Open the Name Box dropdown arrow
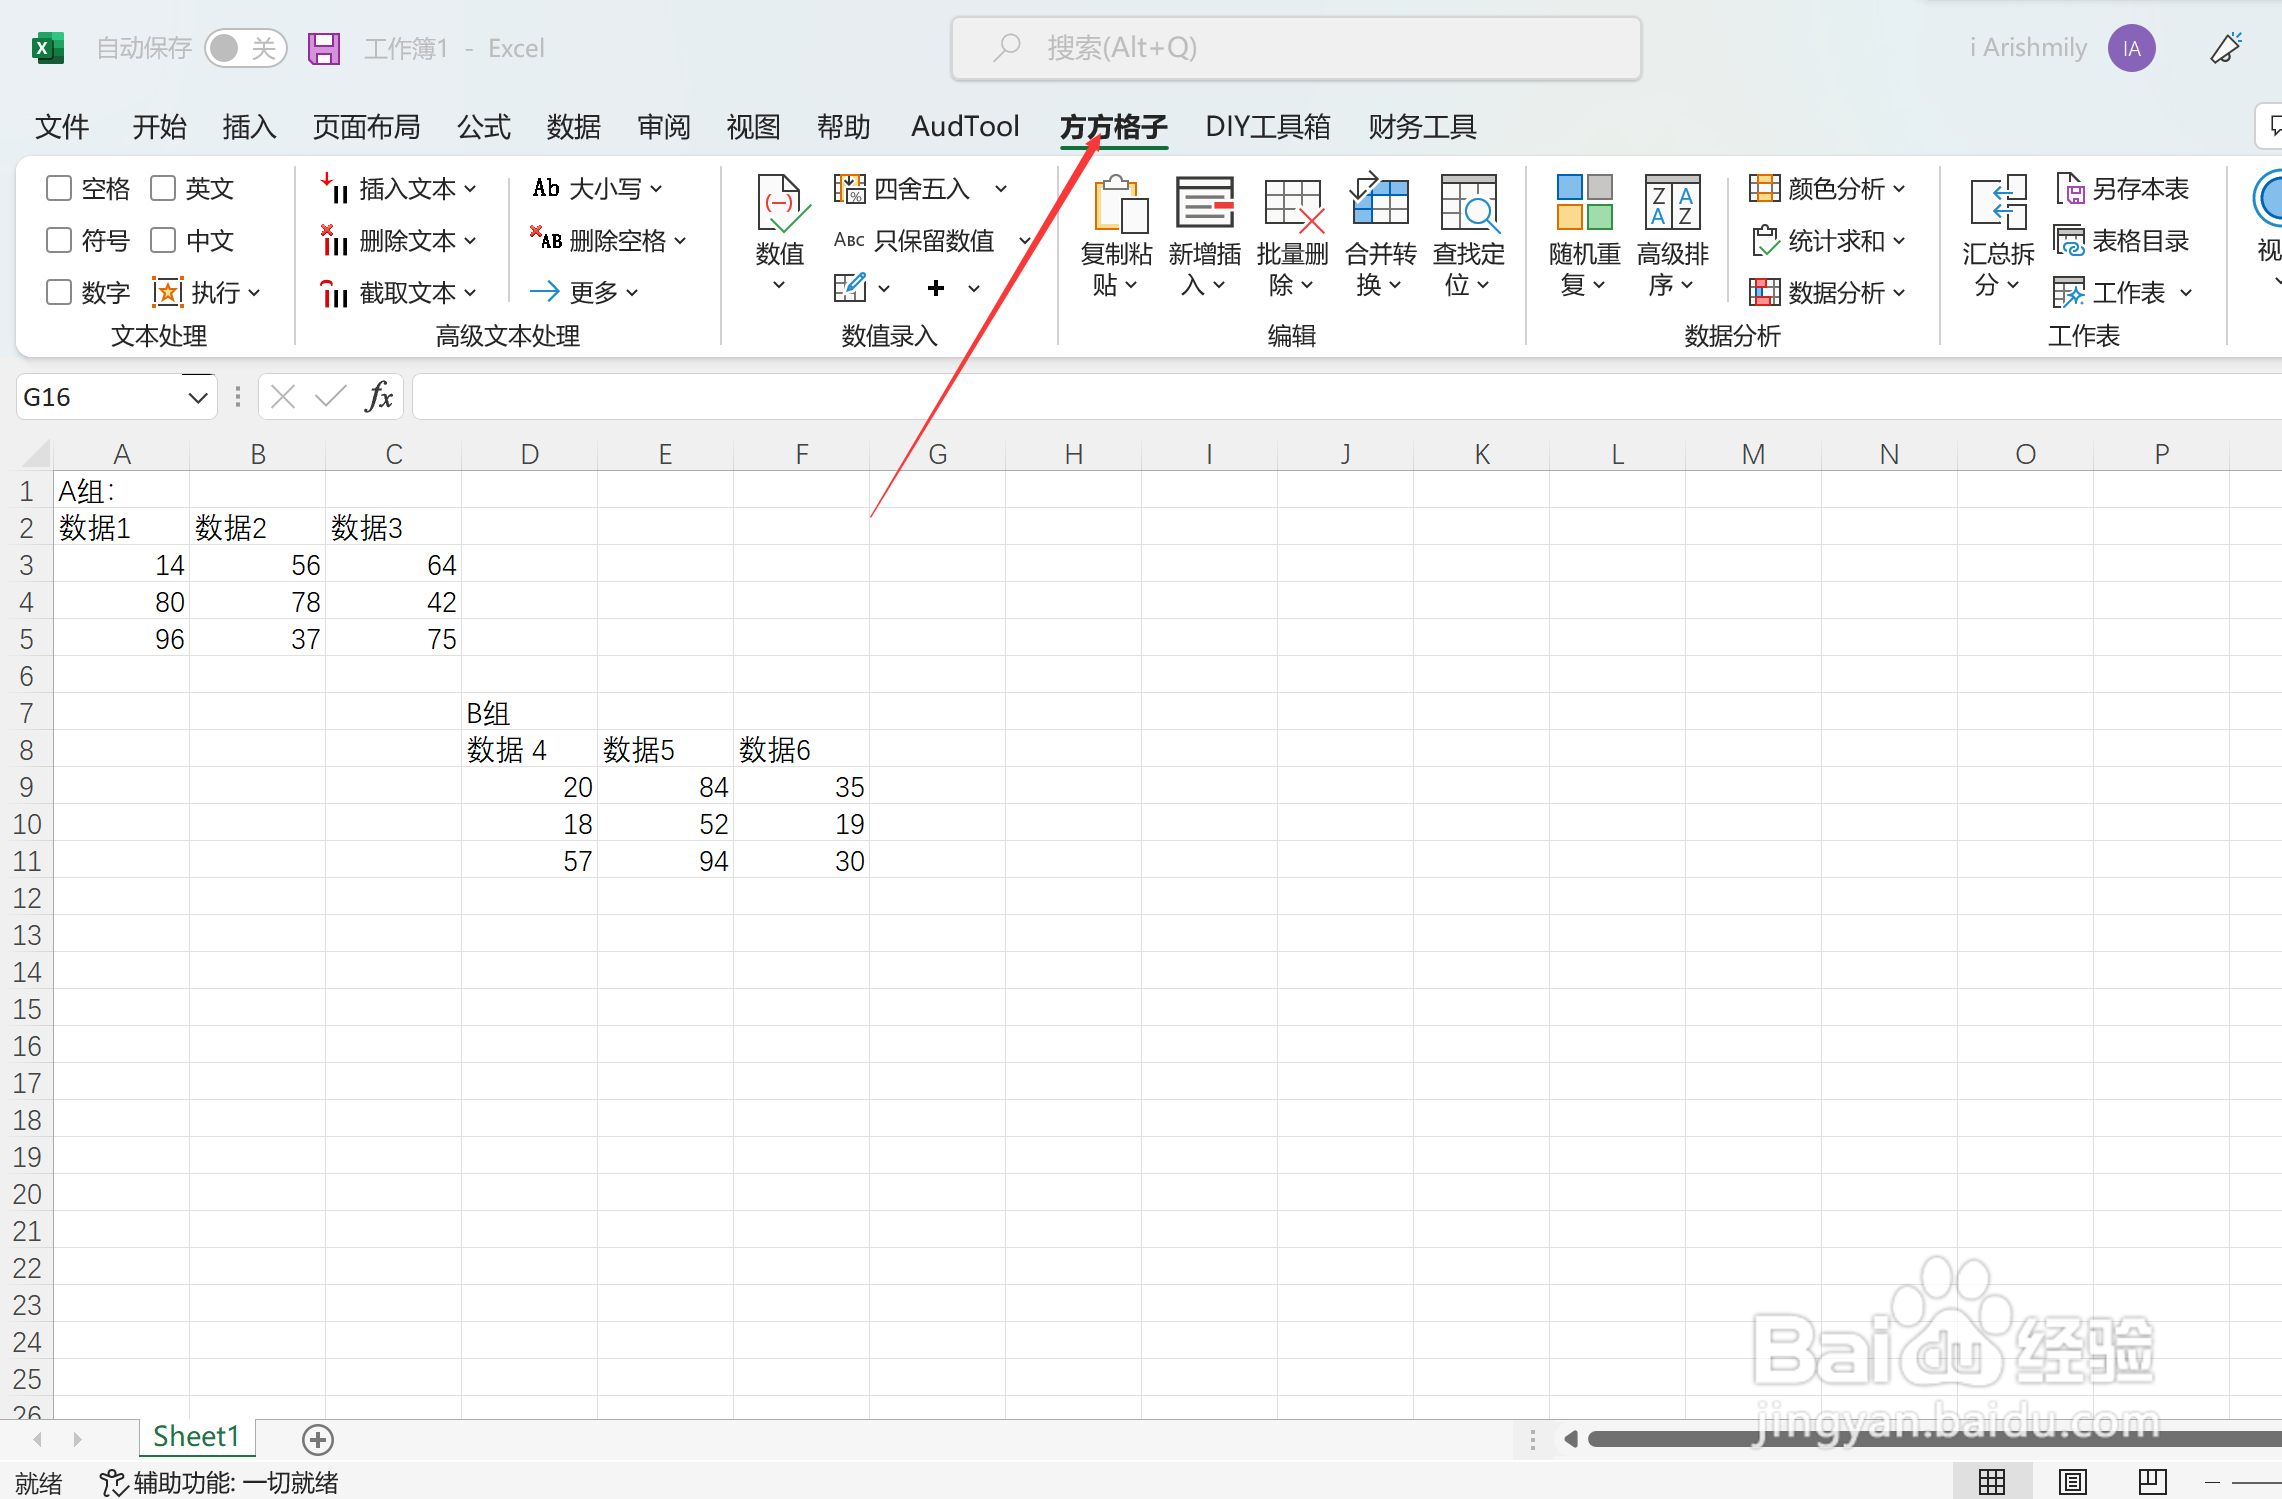2282x1499 pixels. click(x=198, y=398)
